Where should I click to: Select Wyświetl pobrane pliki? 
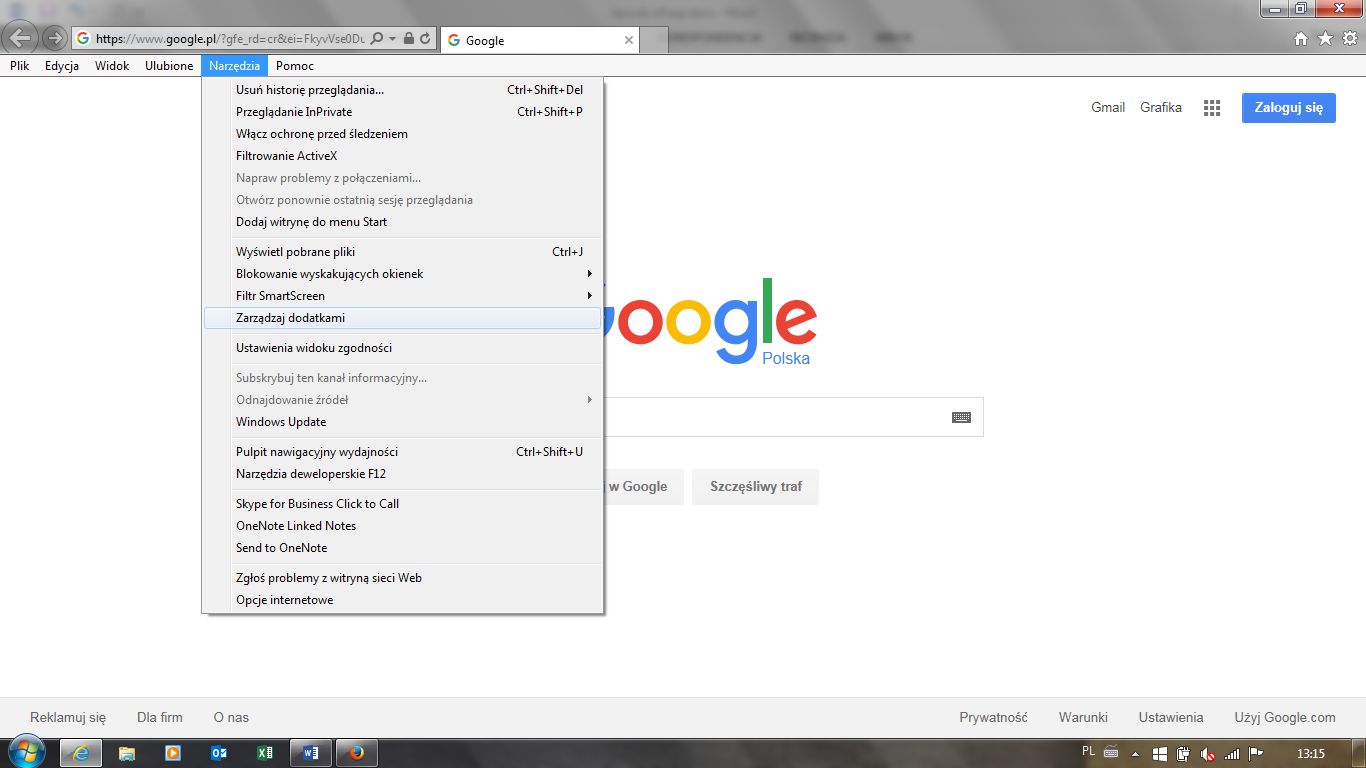tap(402, 252)
